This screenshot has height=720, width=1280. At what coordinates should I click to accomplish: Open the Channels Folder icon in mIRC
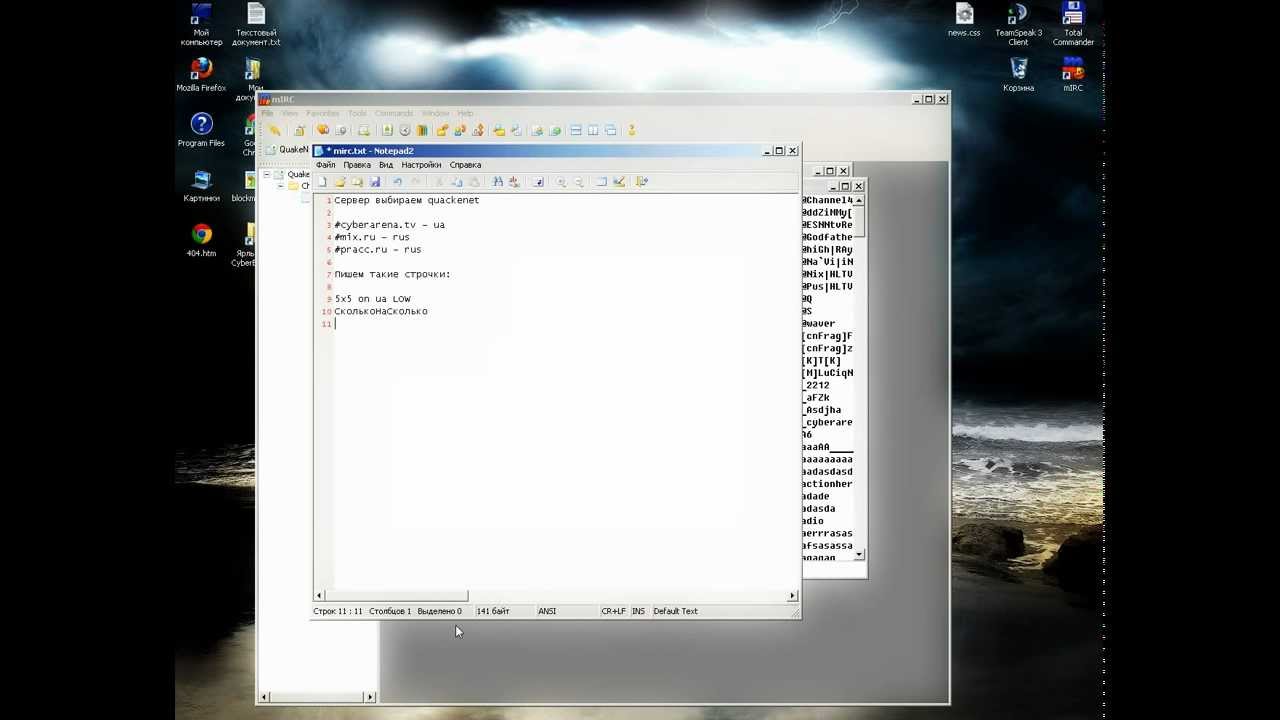click(323, 130)
